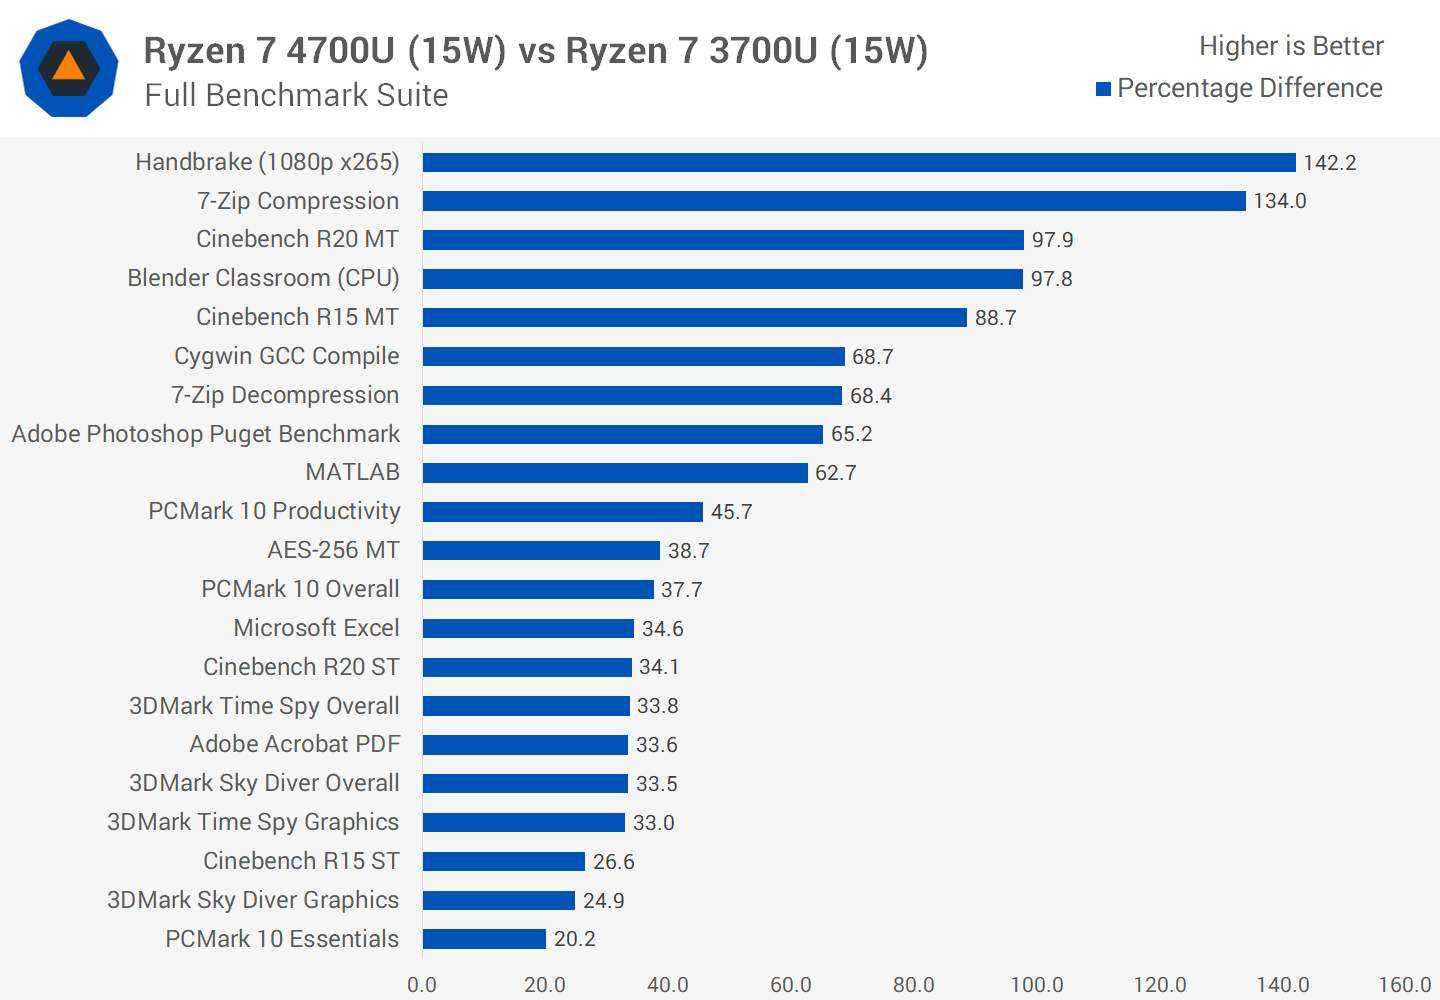Click the Handbrake (1080p x265) label
The width and height of the screenshot is (1440, 1000).
[x=267, y=162]
